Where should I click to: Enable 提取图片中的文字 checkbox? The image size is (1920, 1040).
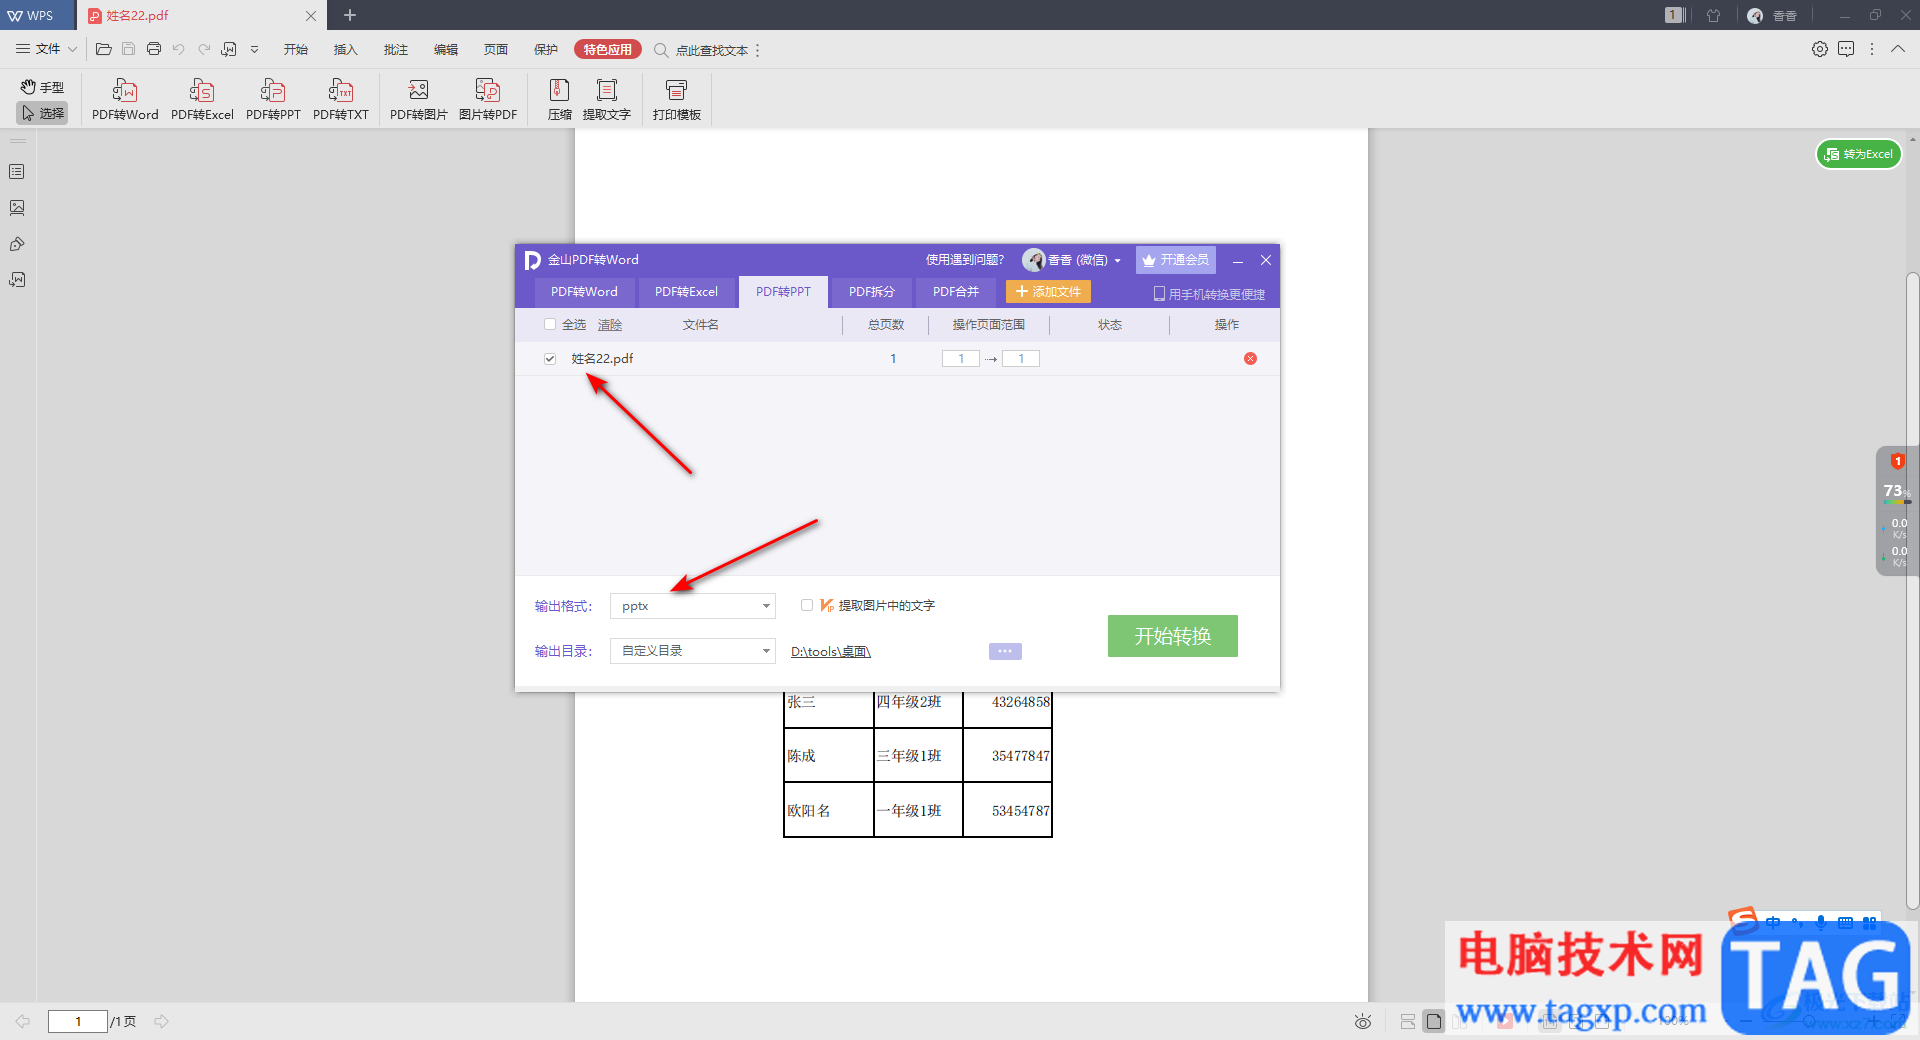tap(807, 605)
